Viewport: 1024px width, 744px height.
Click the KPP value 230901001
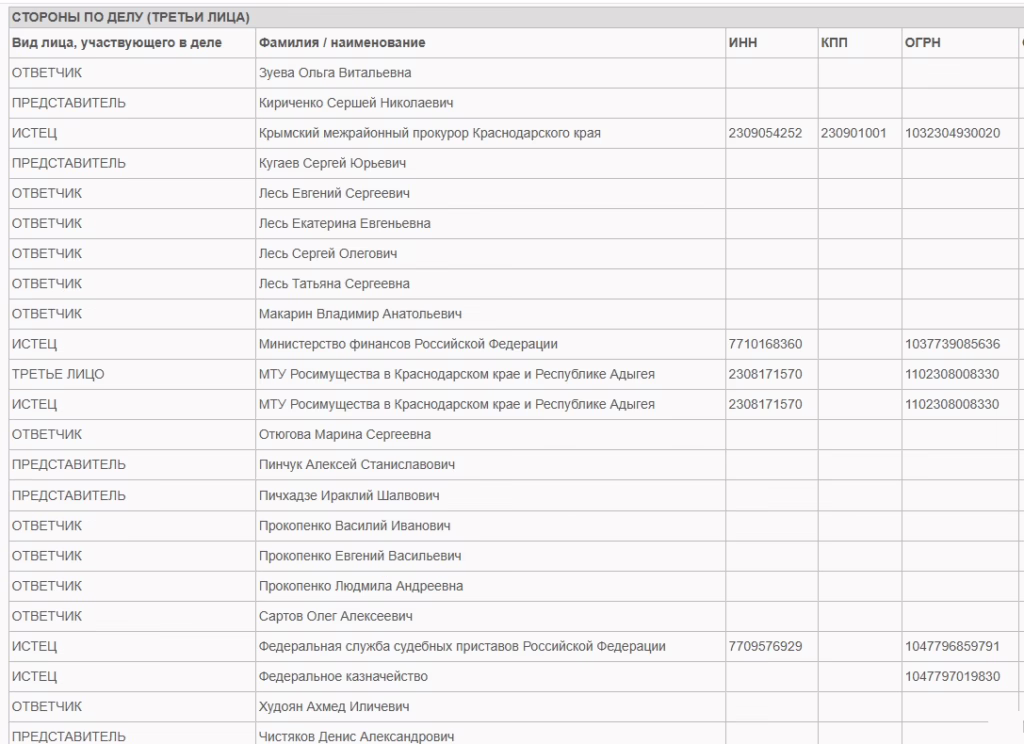[853, 133]
